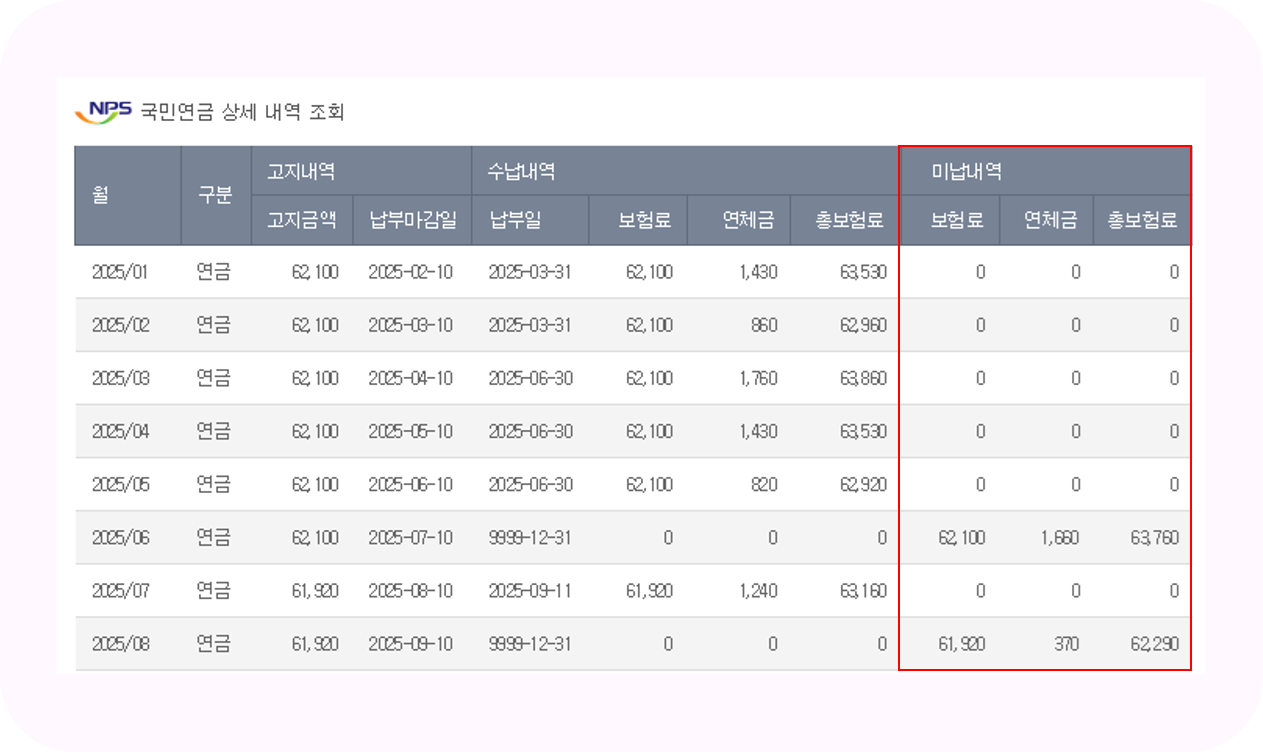Click '연금' in the 2025/05 row
The height and width of the screenshot is (752, 1263).
pos(214,484)
